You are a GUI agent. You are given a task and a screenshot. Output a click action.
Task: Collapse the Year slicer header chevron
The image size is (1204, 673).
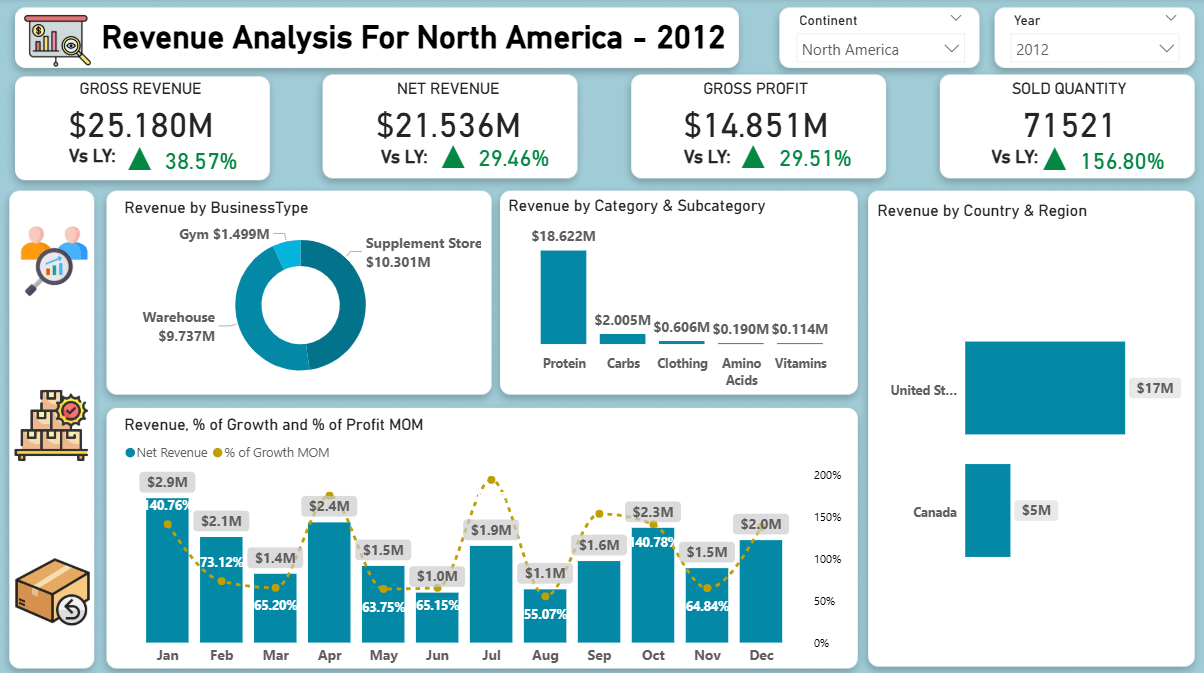pos(1171,18)
